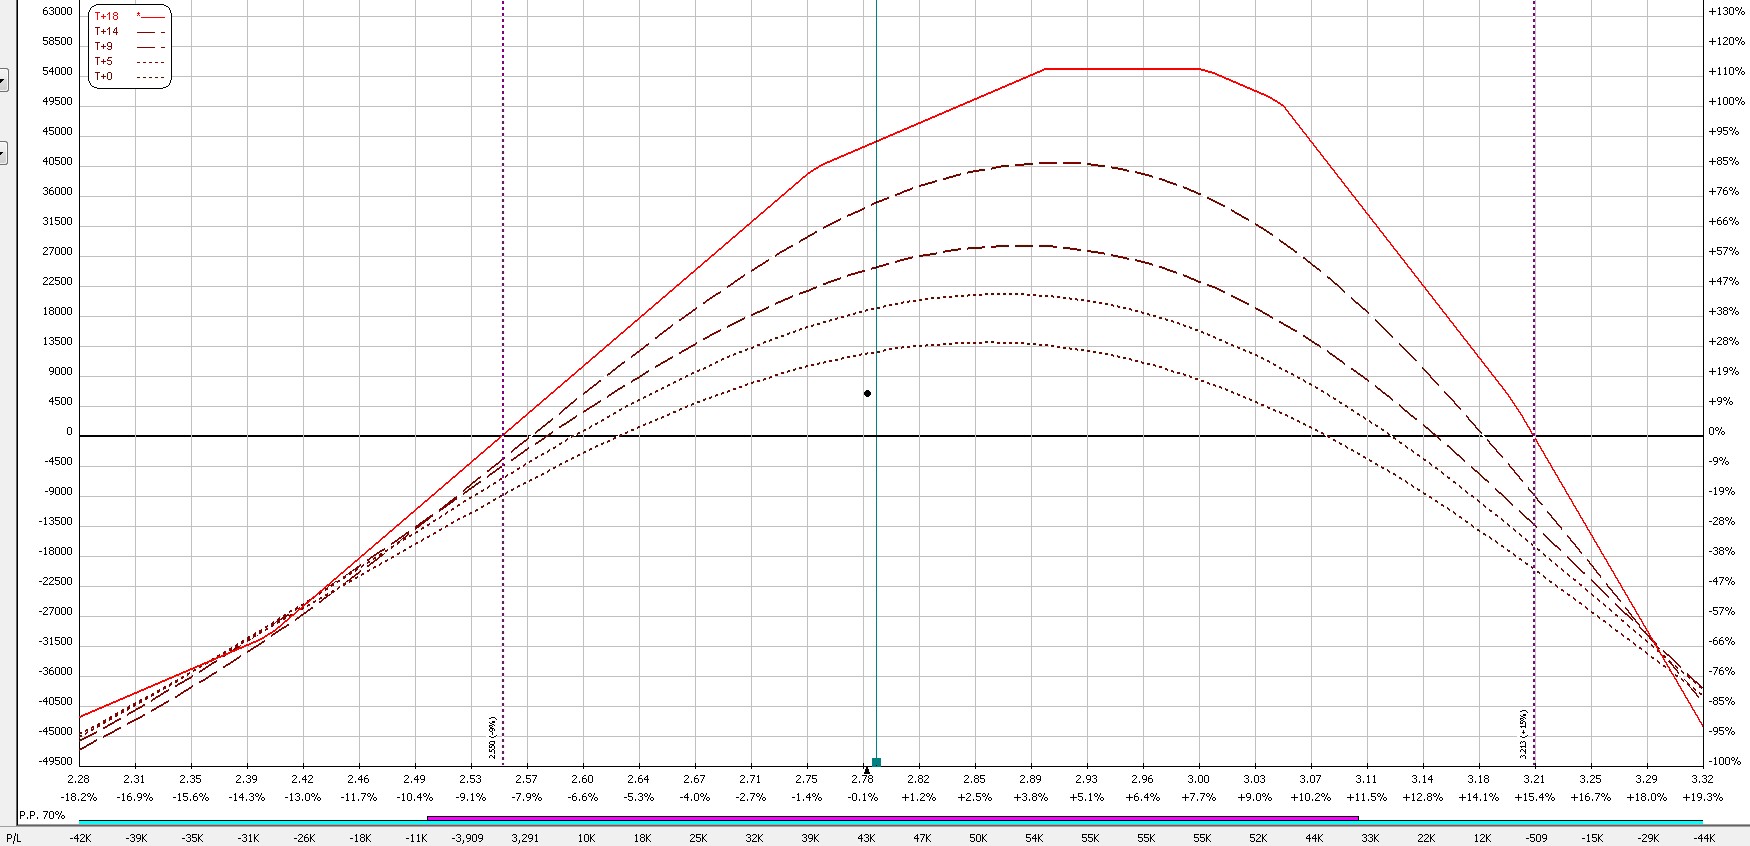Click the 54K value in the P/L row

pos(1034,838)
